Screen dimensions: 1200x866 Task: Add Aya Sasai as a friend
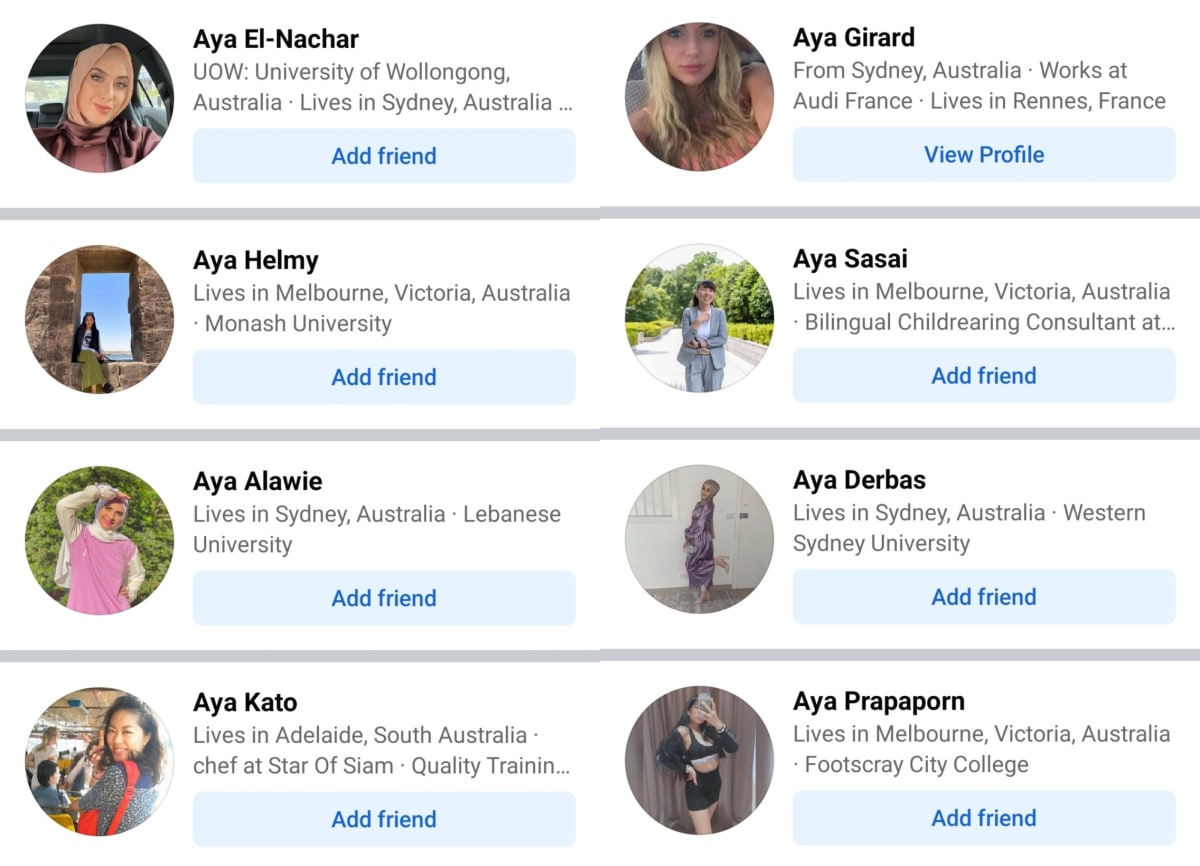984,376
